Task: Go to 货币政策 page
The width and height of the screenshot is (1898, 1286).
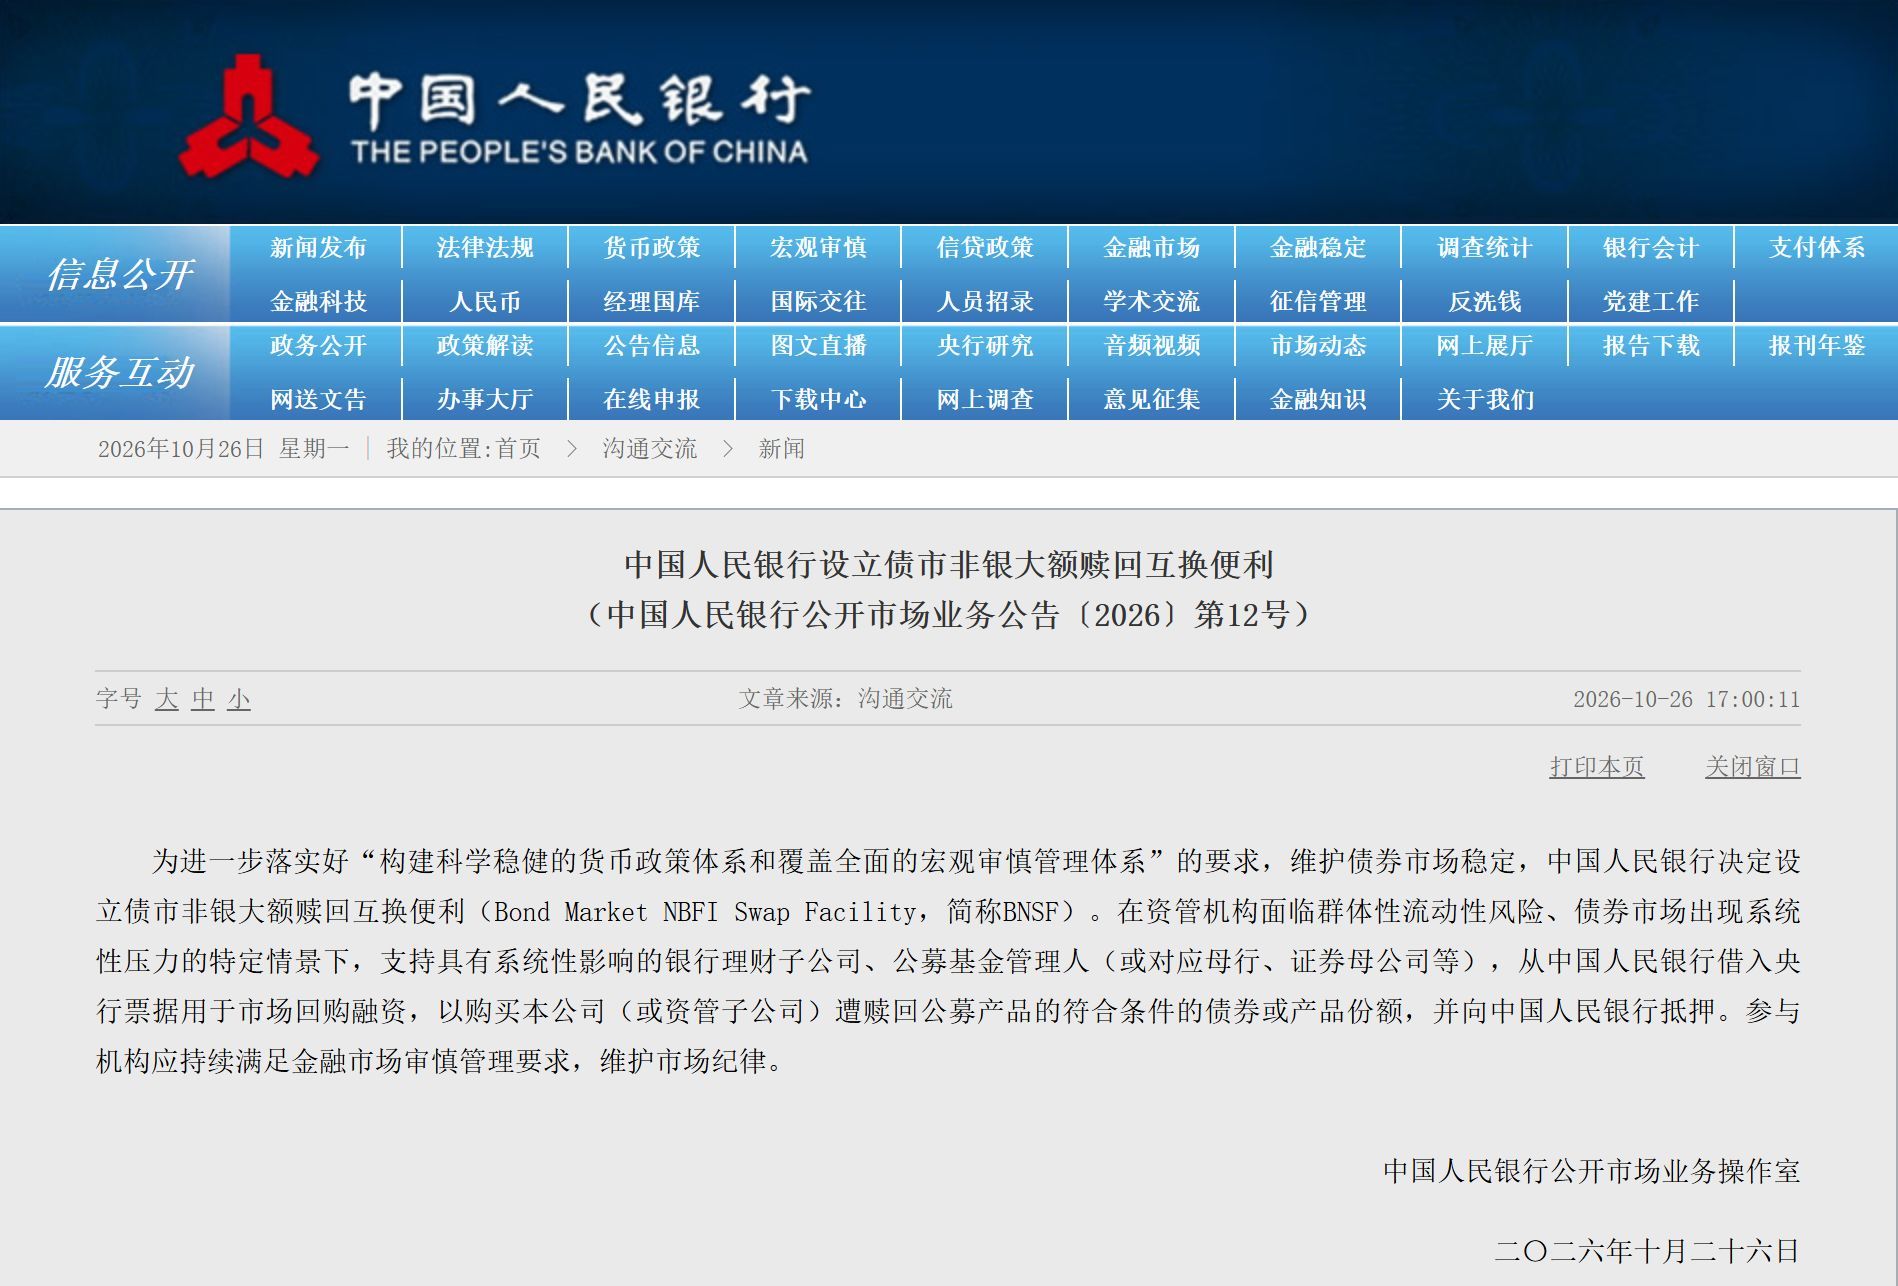Action: click(x=652, y=248)
